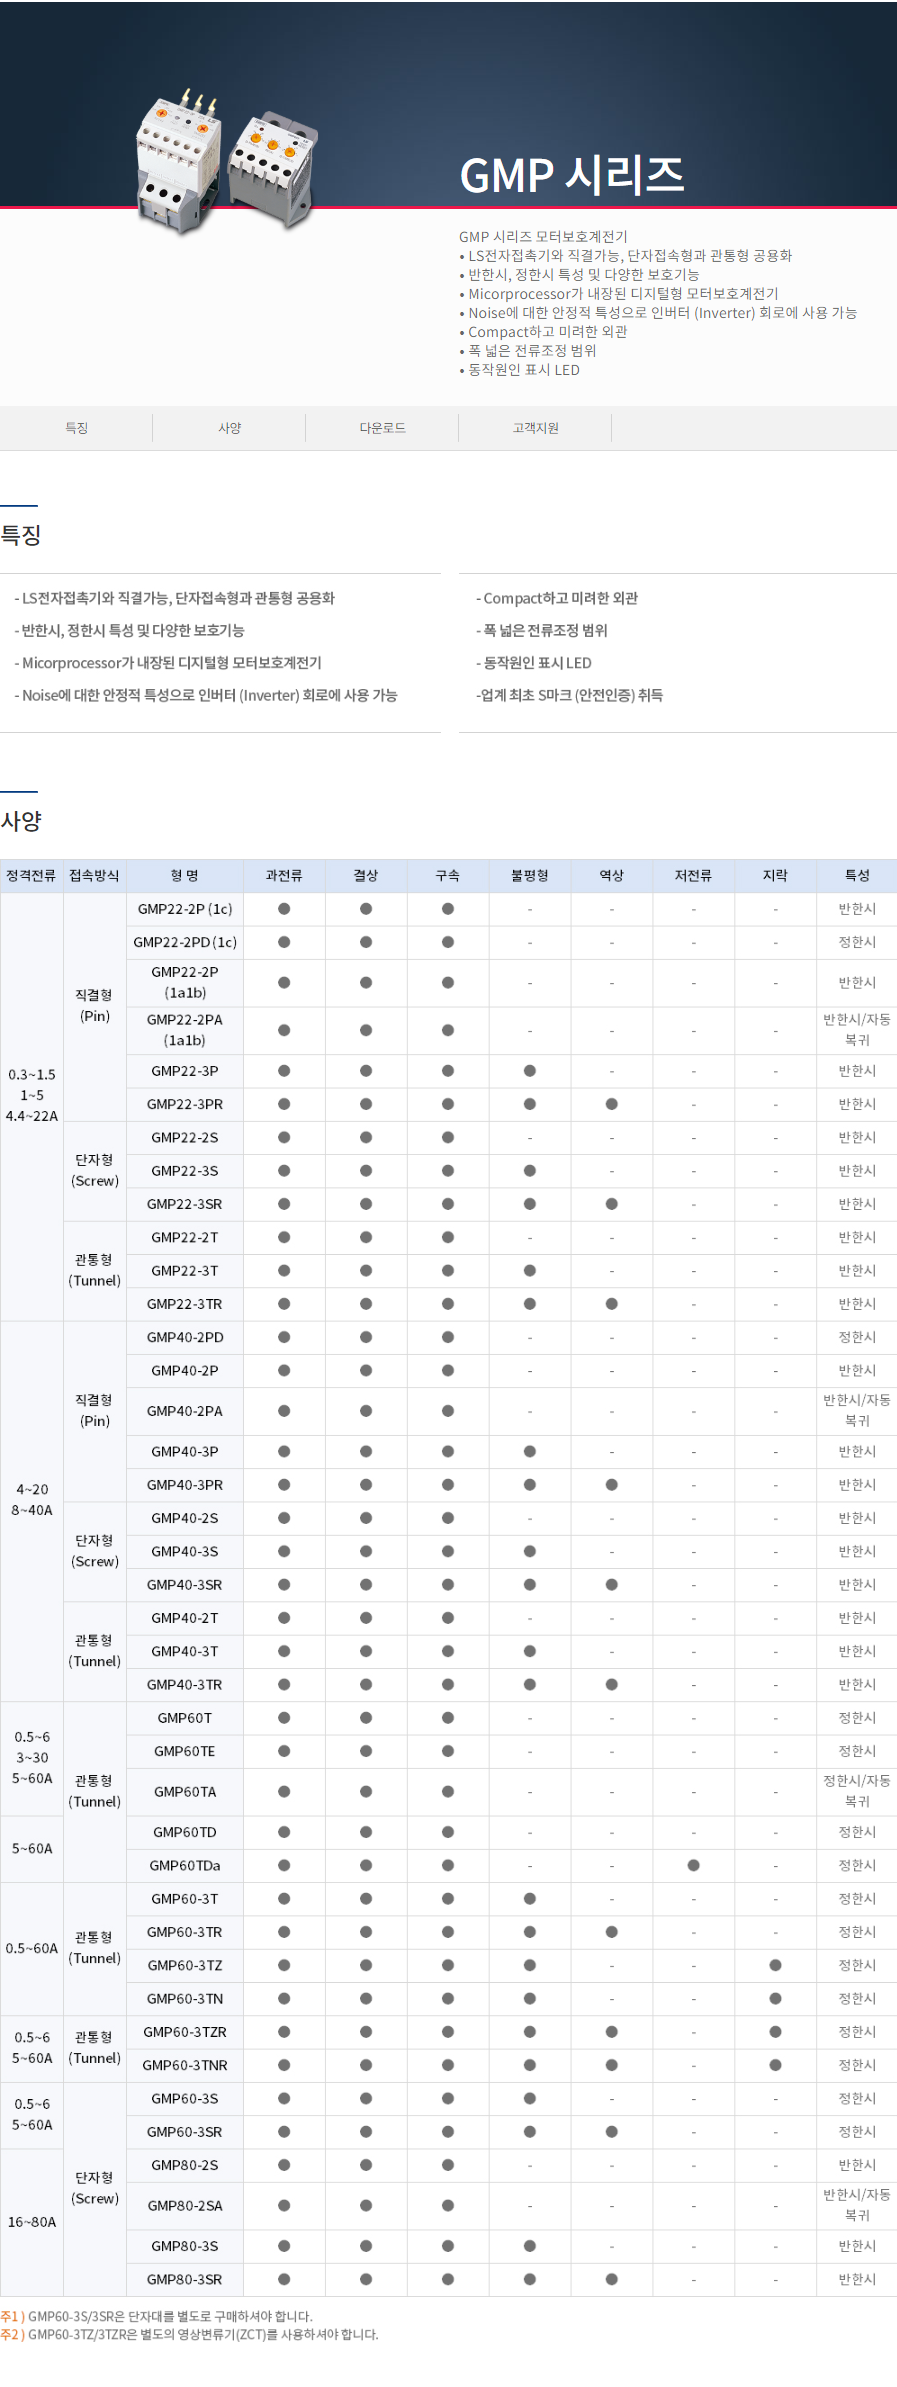Viewport: 897px width, 2387px height.
Task: Click the 지락 dot in the GMP60-3TNR row
Action: coord(775,2065)
